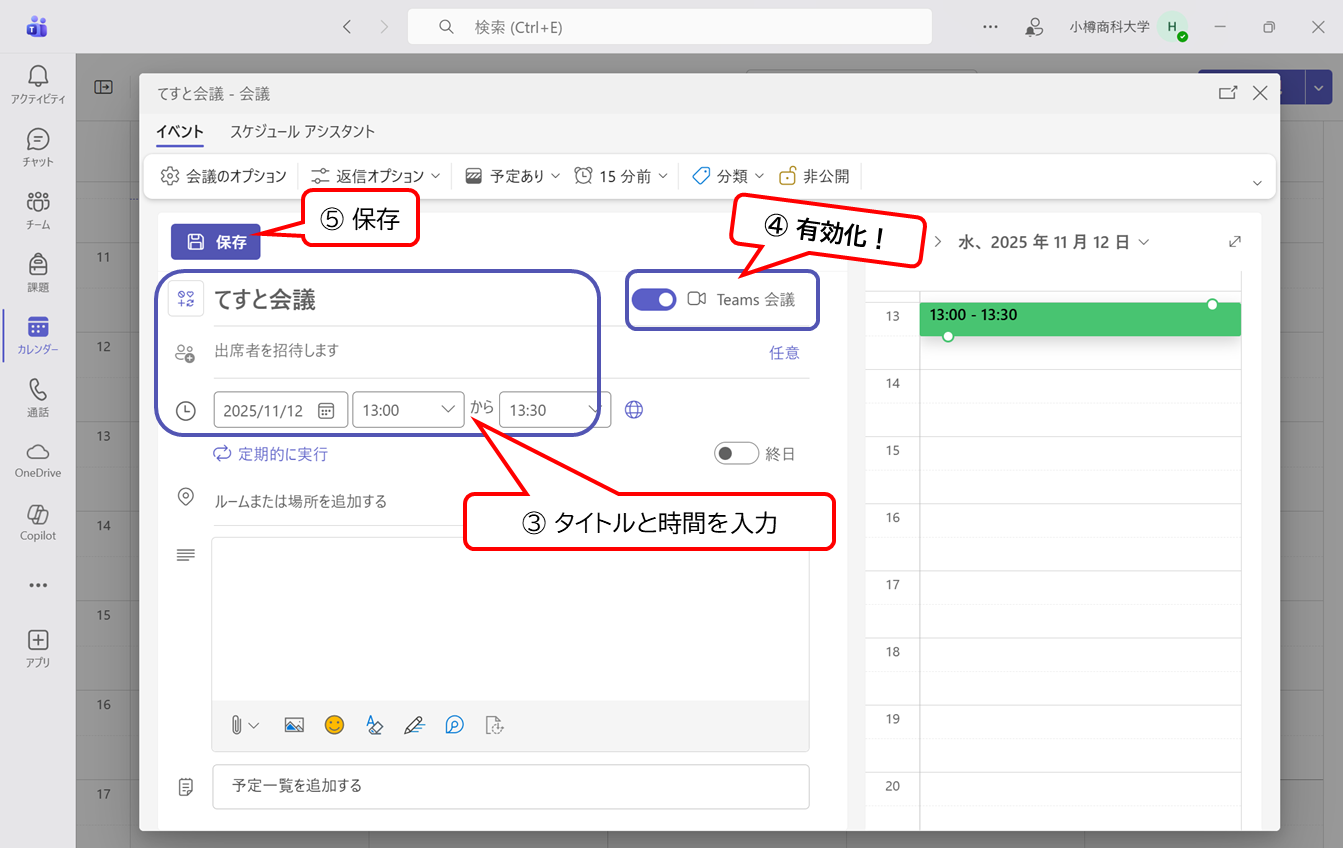Screen dimensions: 1344x848
Task: Click the insert image icon
Action: click(294, 726)
